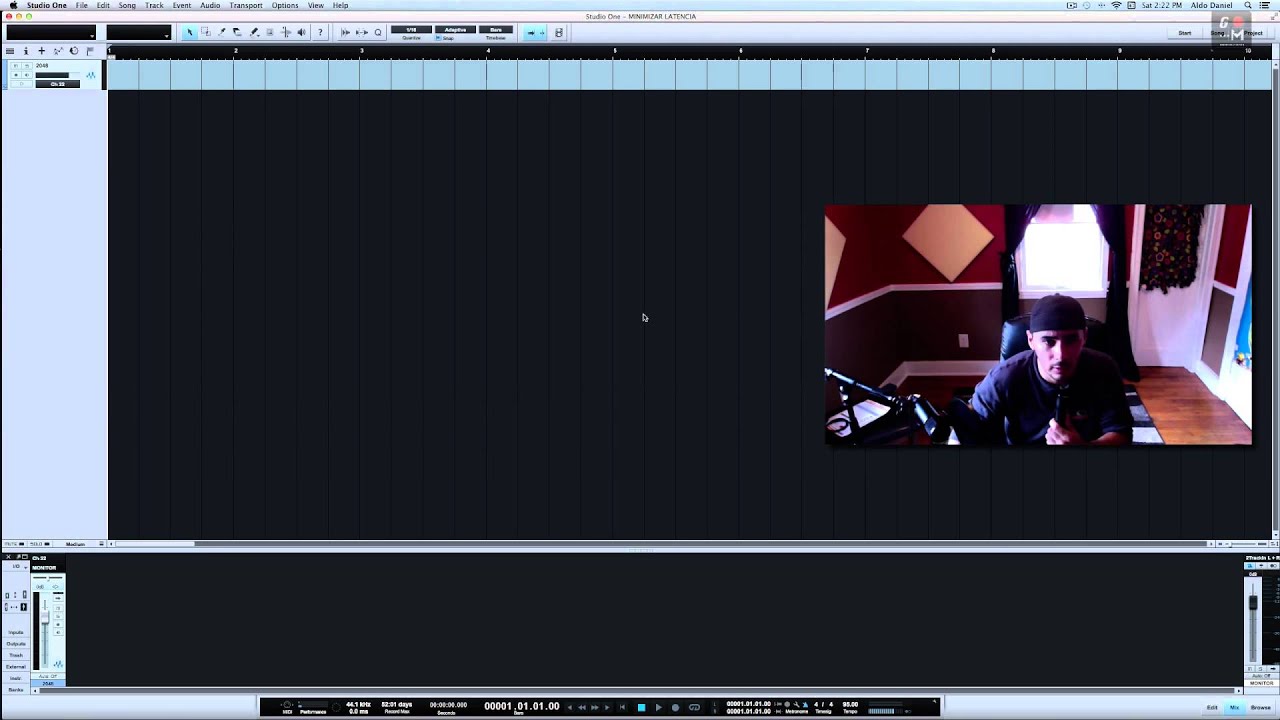
Task: Toggle monitor on track 2048
Action: (27, 75)
